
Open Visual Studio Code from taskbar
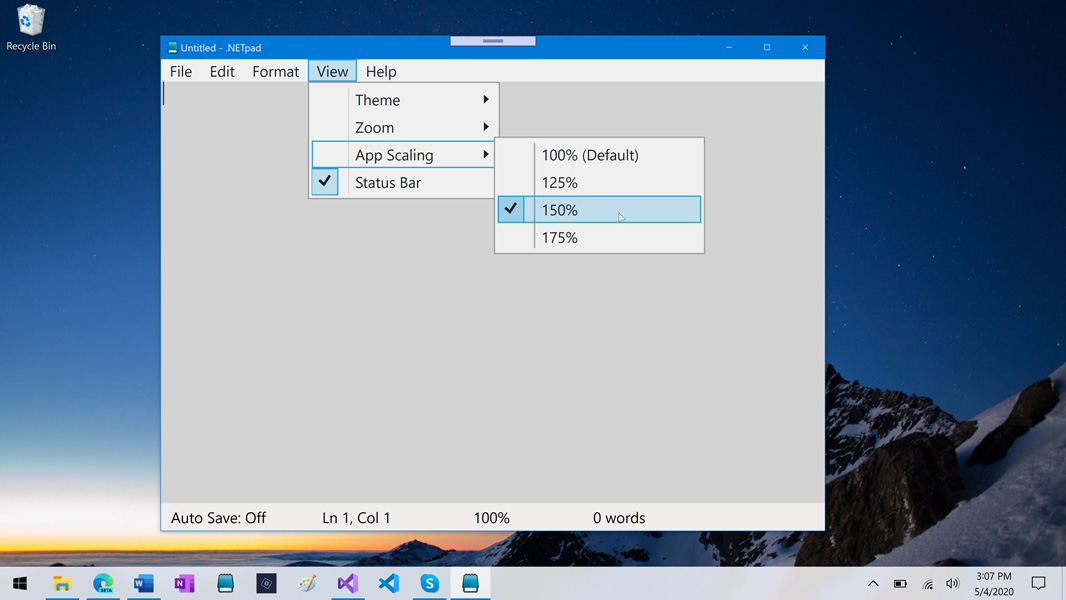click(x=389, y=583)
